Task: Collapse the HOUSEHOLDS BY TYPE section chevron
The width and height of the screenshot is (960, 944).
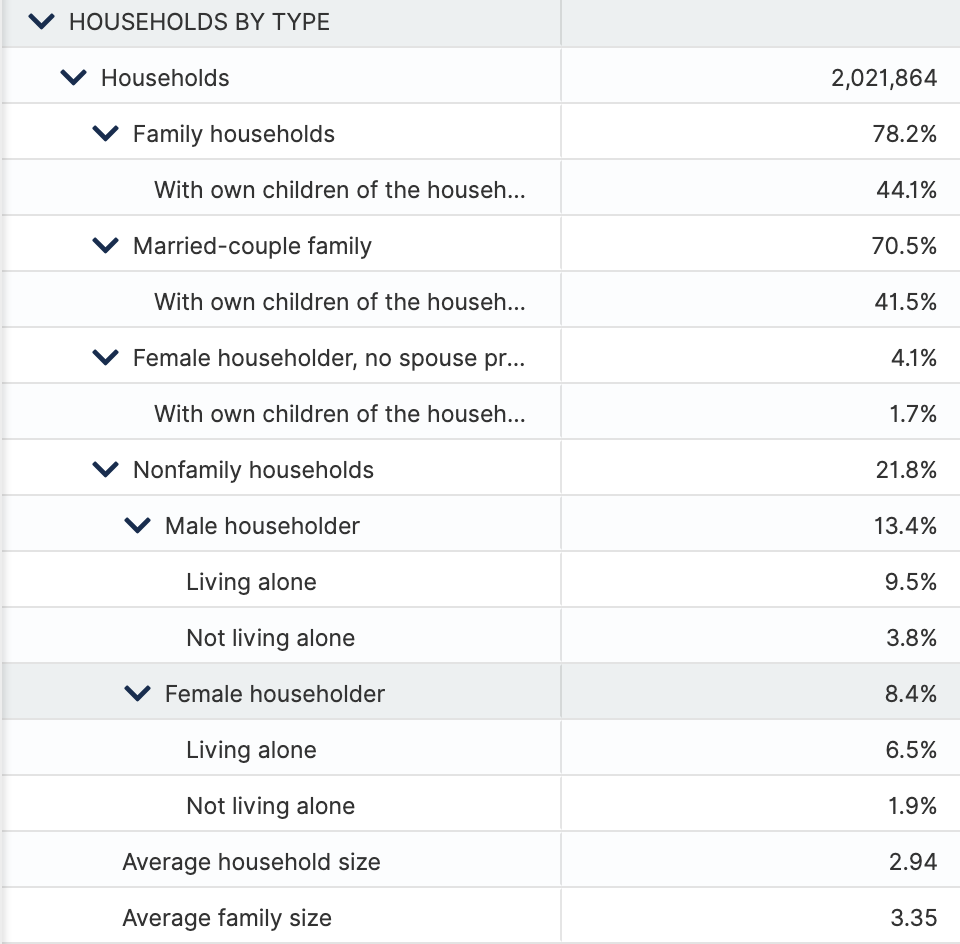Action: (x=42, y=22)
